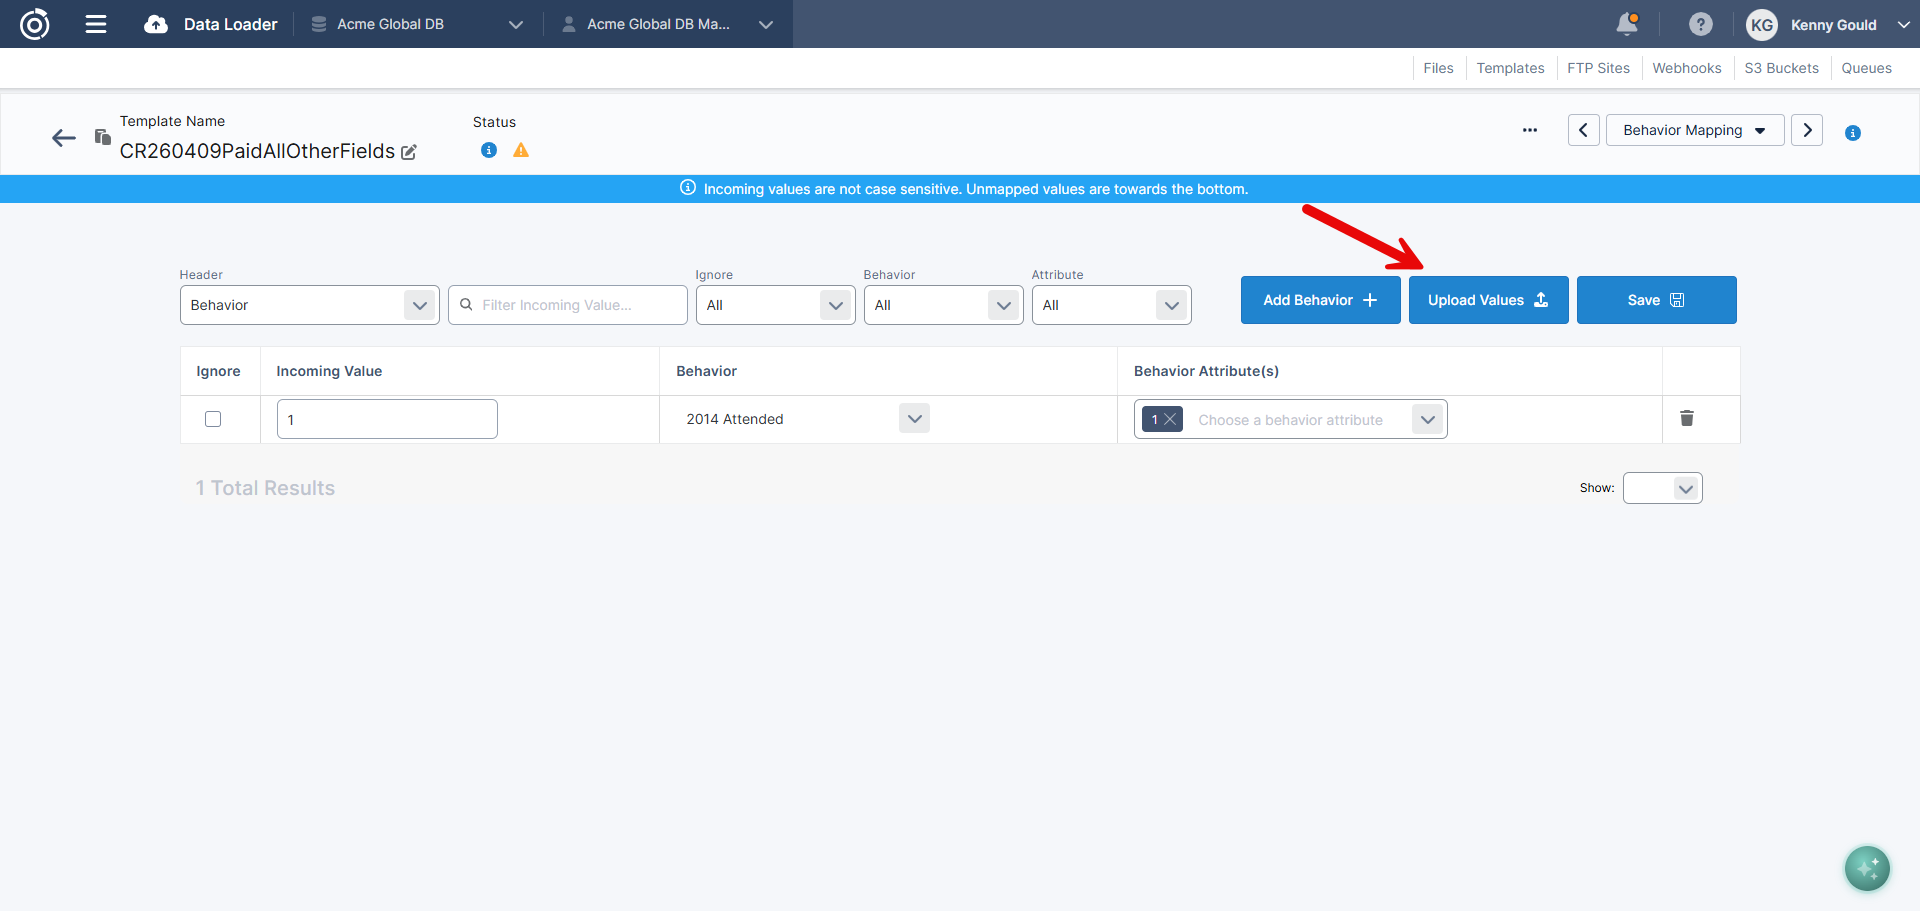Click the orange warning status icon
Viewport: 1920px width, 911px height.
click(521, 150)
